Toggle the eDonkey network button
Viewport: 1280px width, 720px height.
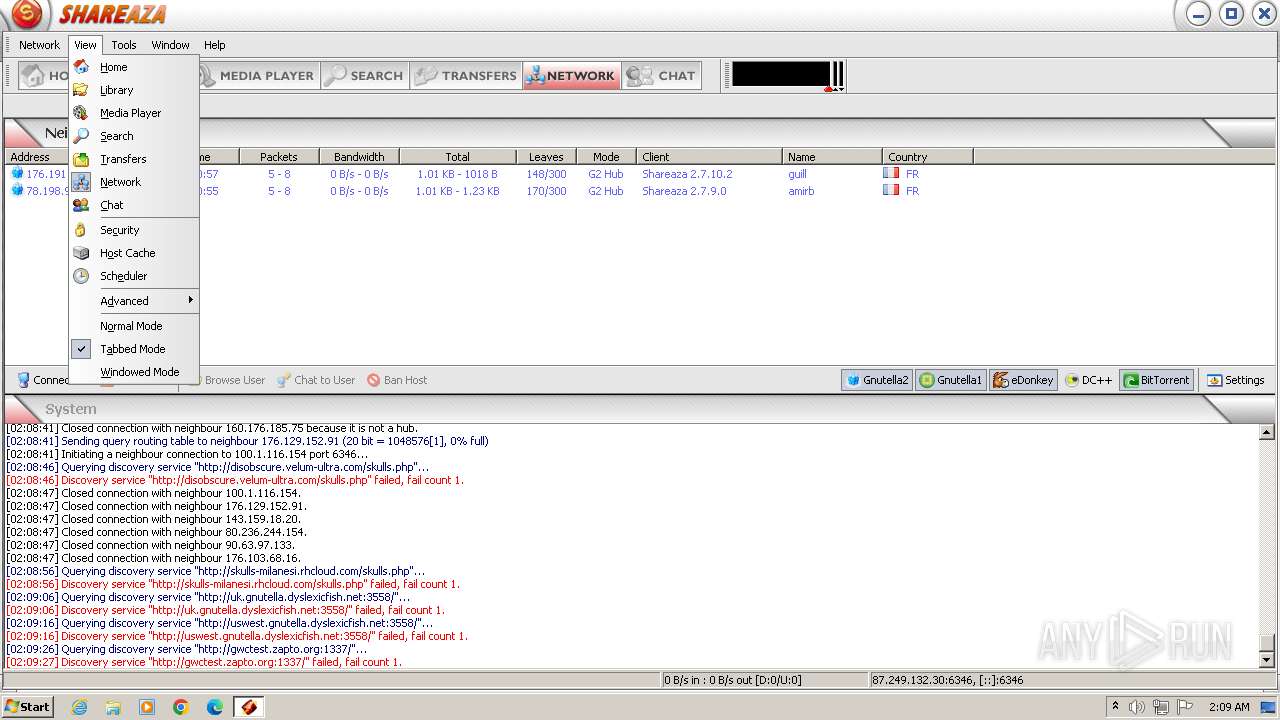[x=1023, y=380]
